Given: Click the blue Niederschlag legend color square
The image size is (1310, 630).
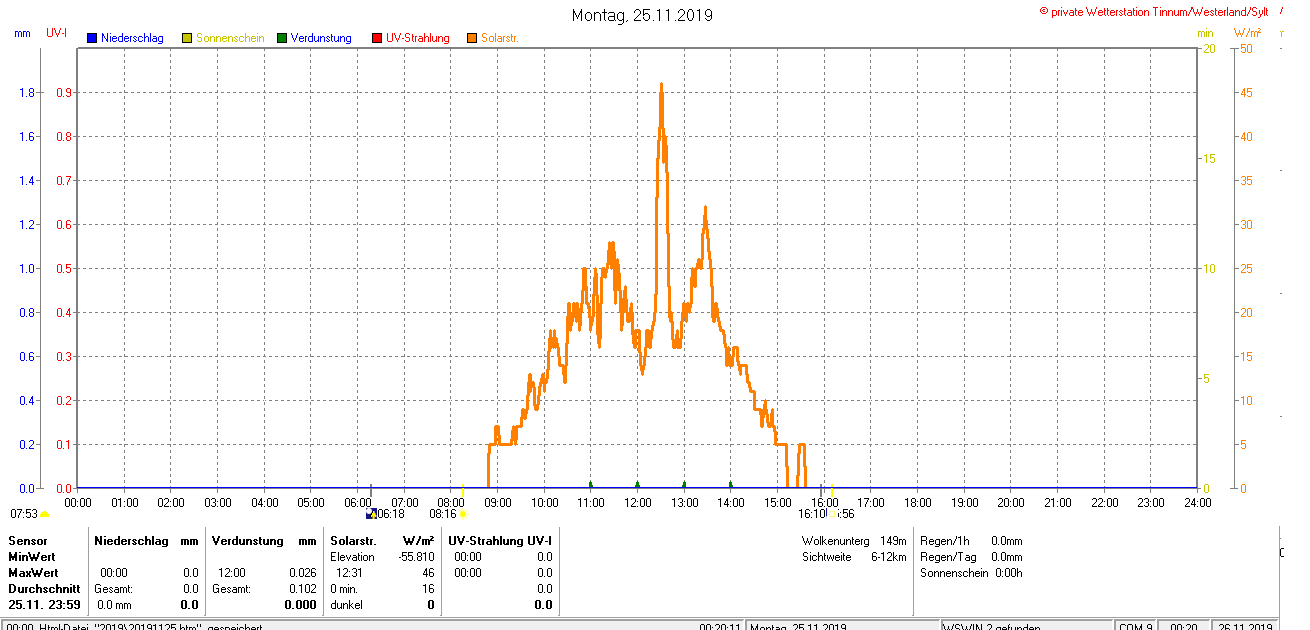Looking at the screenshot, I should click(x=92, y=38).
